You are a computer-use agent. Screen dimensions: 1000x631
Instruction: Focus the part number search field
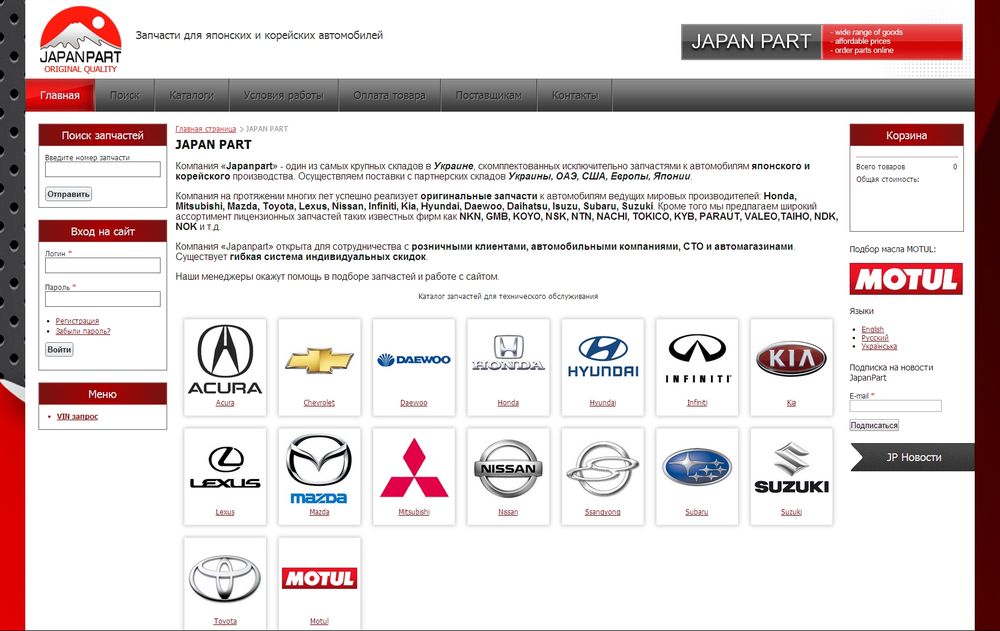[103, 169]
